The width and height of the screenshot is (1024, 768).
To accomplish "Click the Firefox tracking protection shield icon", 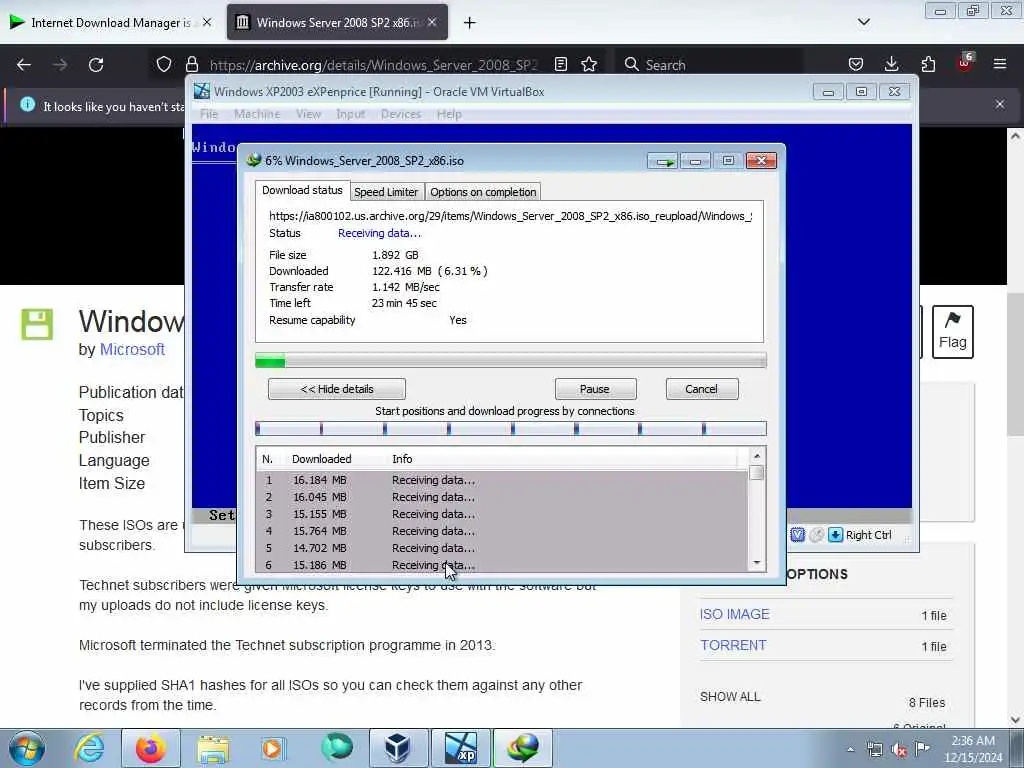I will [x=164, y=64].
